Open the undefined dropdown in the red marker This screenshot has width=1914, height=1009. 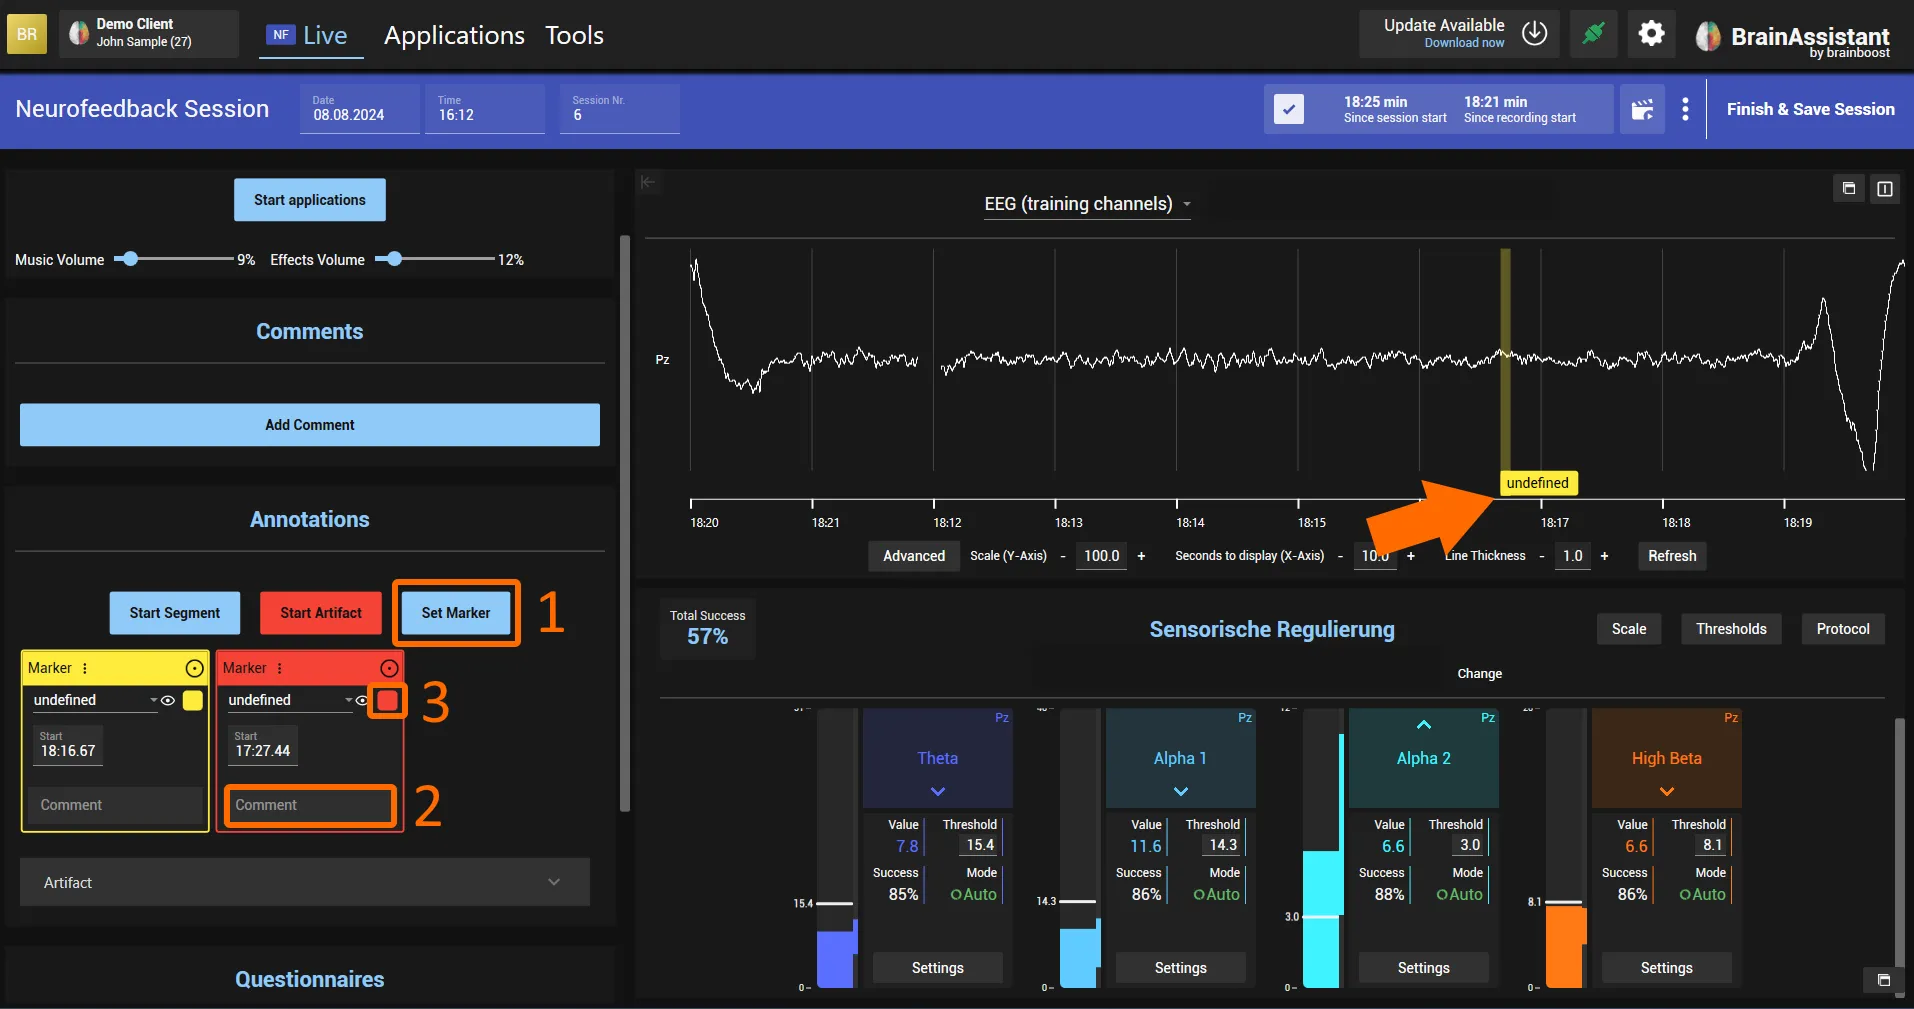click(x=290, y=700)
